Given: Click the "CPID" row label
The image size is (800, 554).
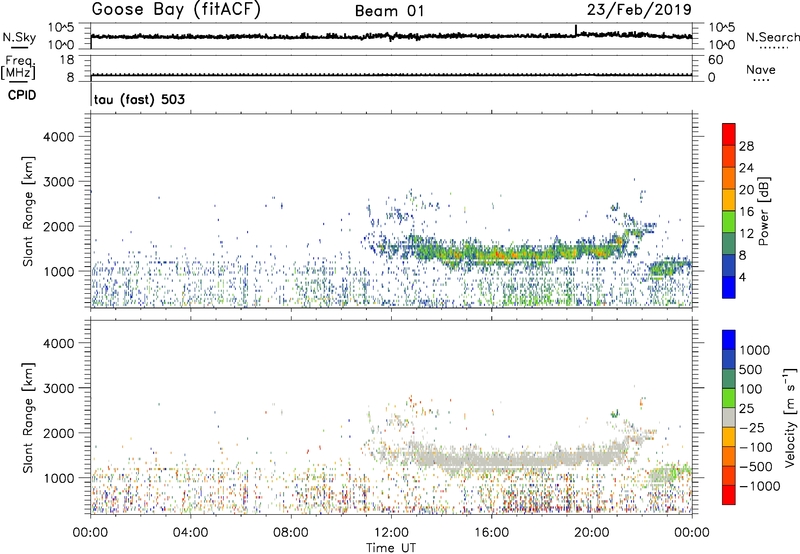Looking at the screenshot, I should pos(22,95).
